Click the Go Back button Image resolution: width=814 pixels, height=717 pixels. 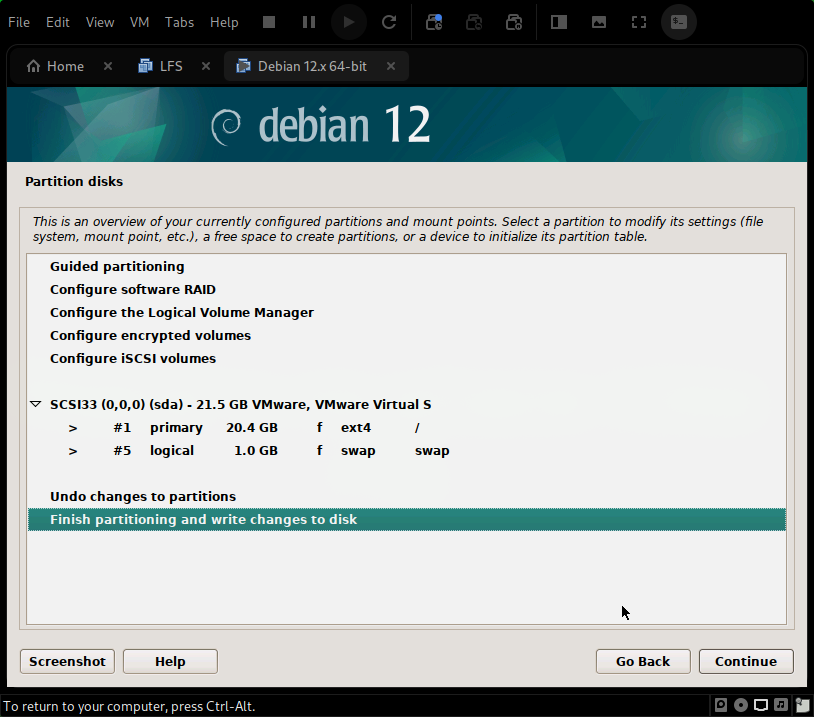[x=642, y=661]
